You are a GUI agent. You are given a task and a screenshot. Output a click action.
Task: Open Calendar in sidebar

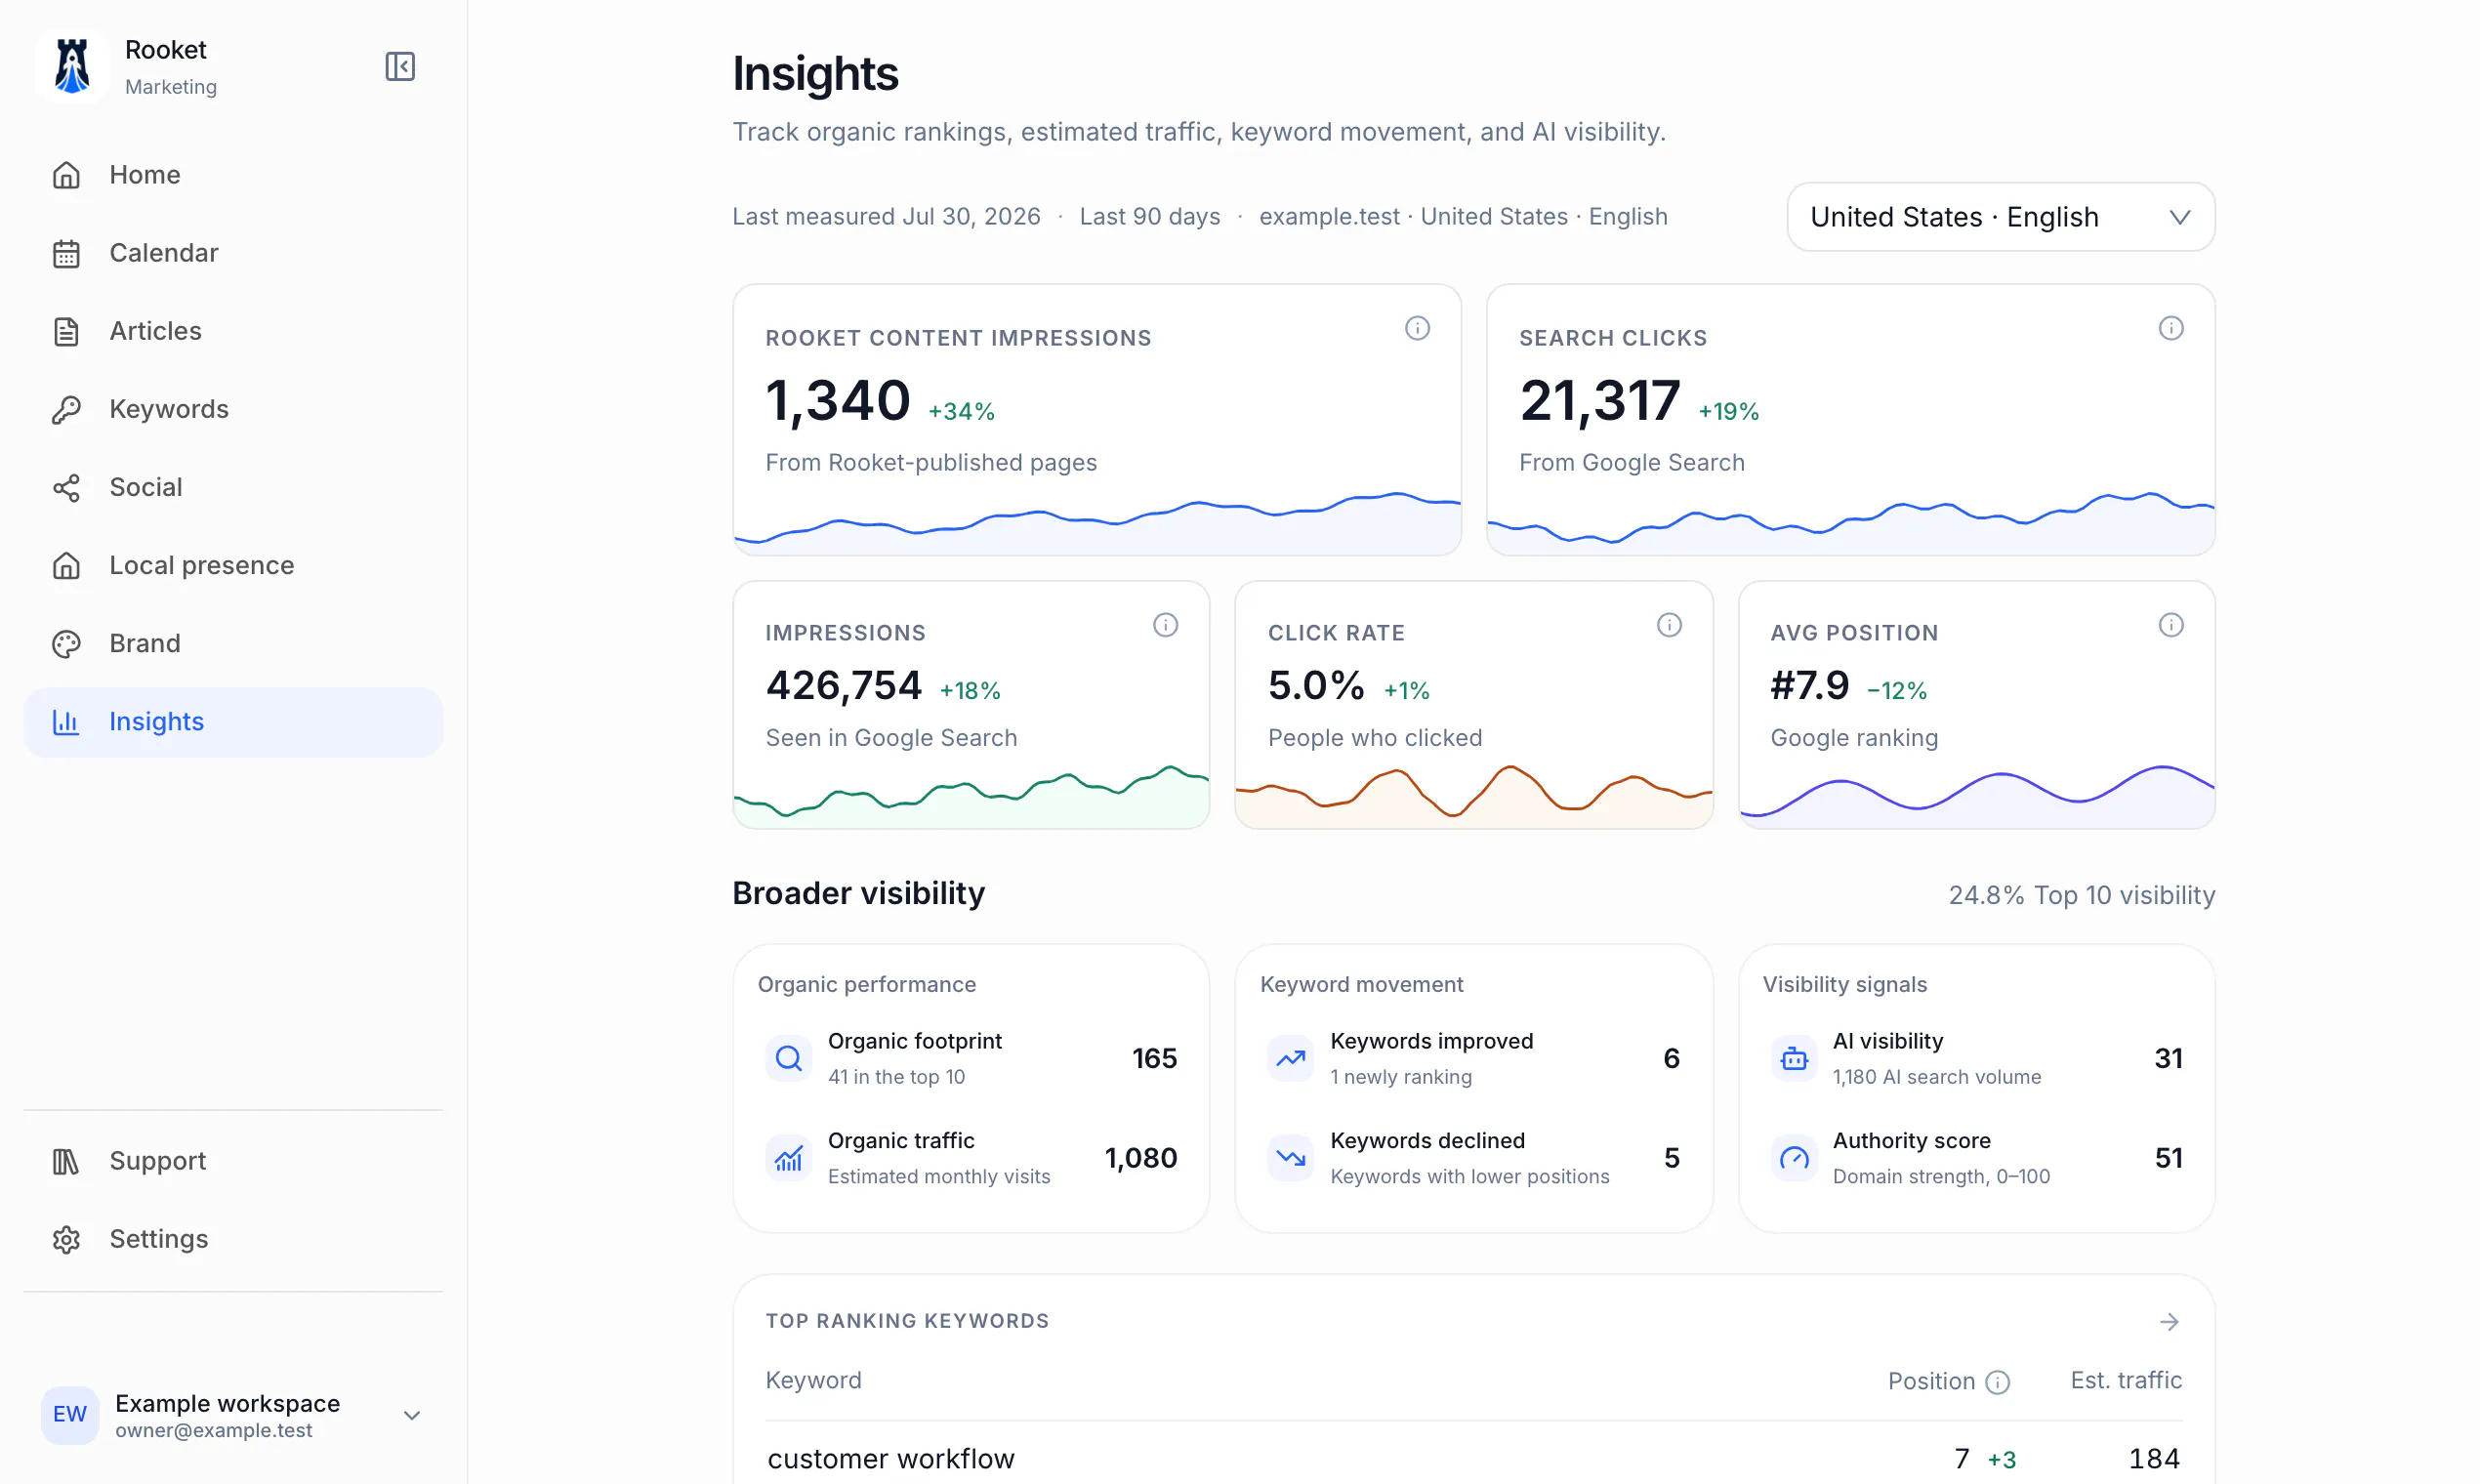coord(232,253)
